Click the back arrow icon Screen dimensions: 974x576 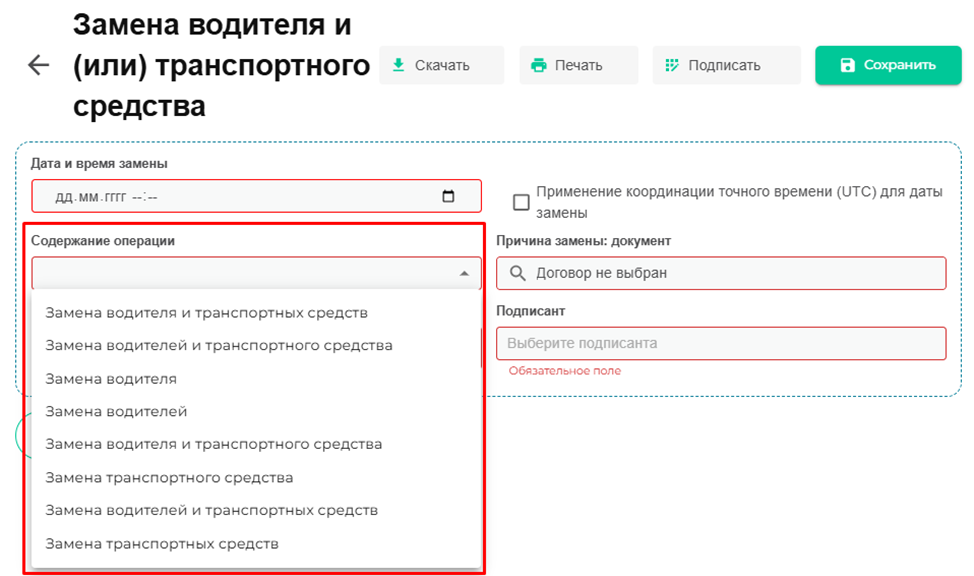[38, 66]
